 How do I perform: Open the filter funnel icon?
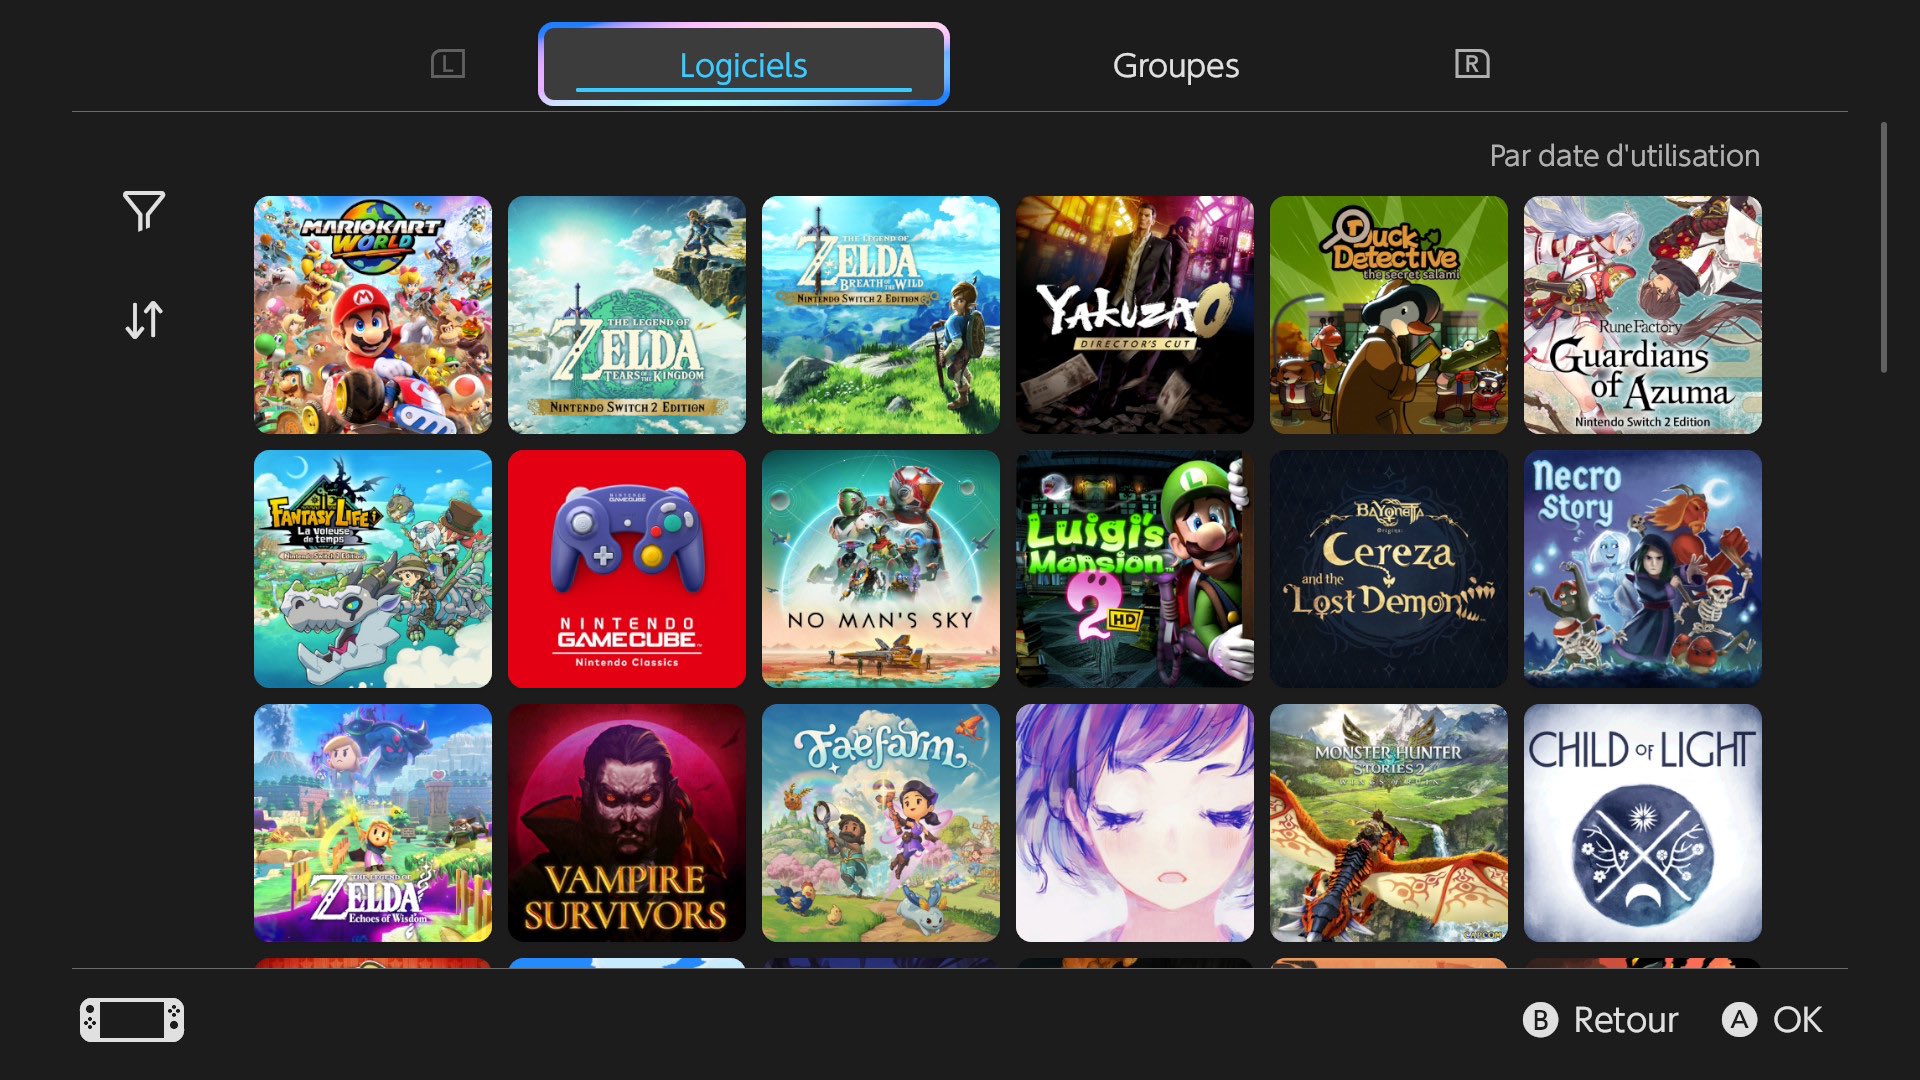tap(144, 211)
